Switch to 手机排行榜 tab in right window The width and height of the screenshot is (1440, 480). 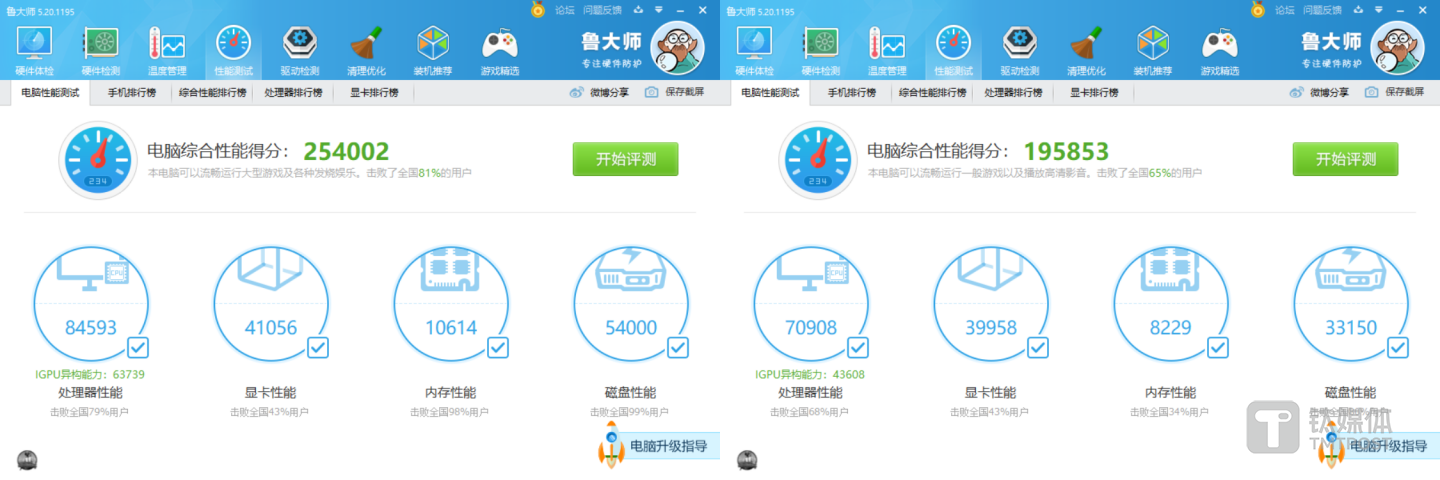pos(851,93)
